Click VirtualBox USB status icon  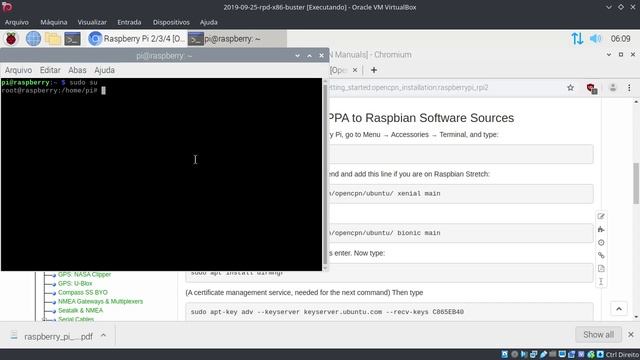pyautogui.click(x=544, y=355)
